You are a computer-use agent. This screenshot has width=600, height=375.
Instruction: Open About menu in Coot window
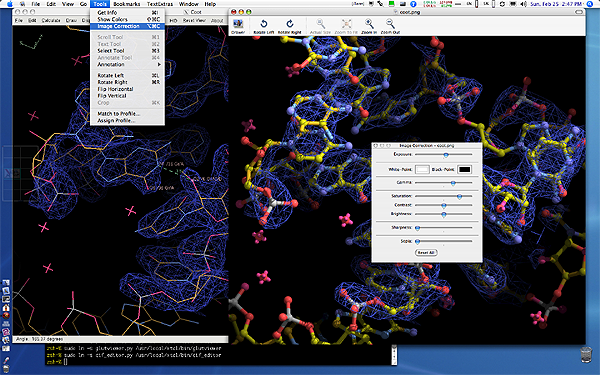tap(217, 20)
